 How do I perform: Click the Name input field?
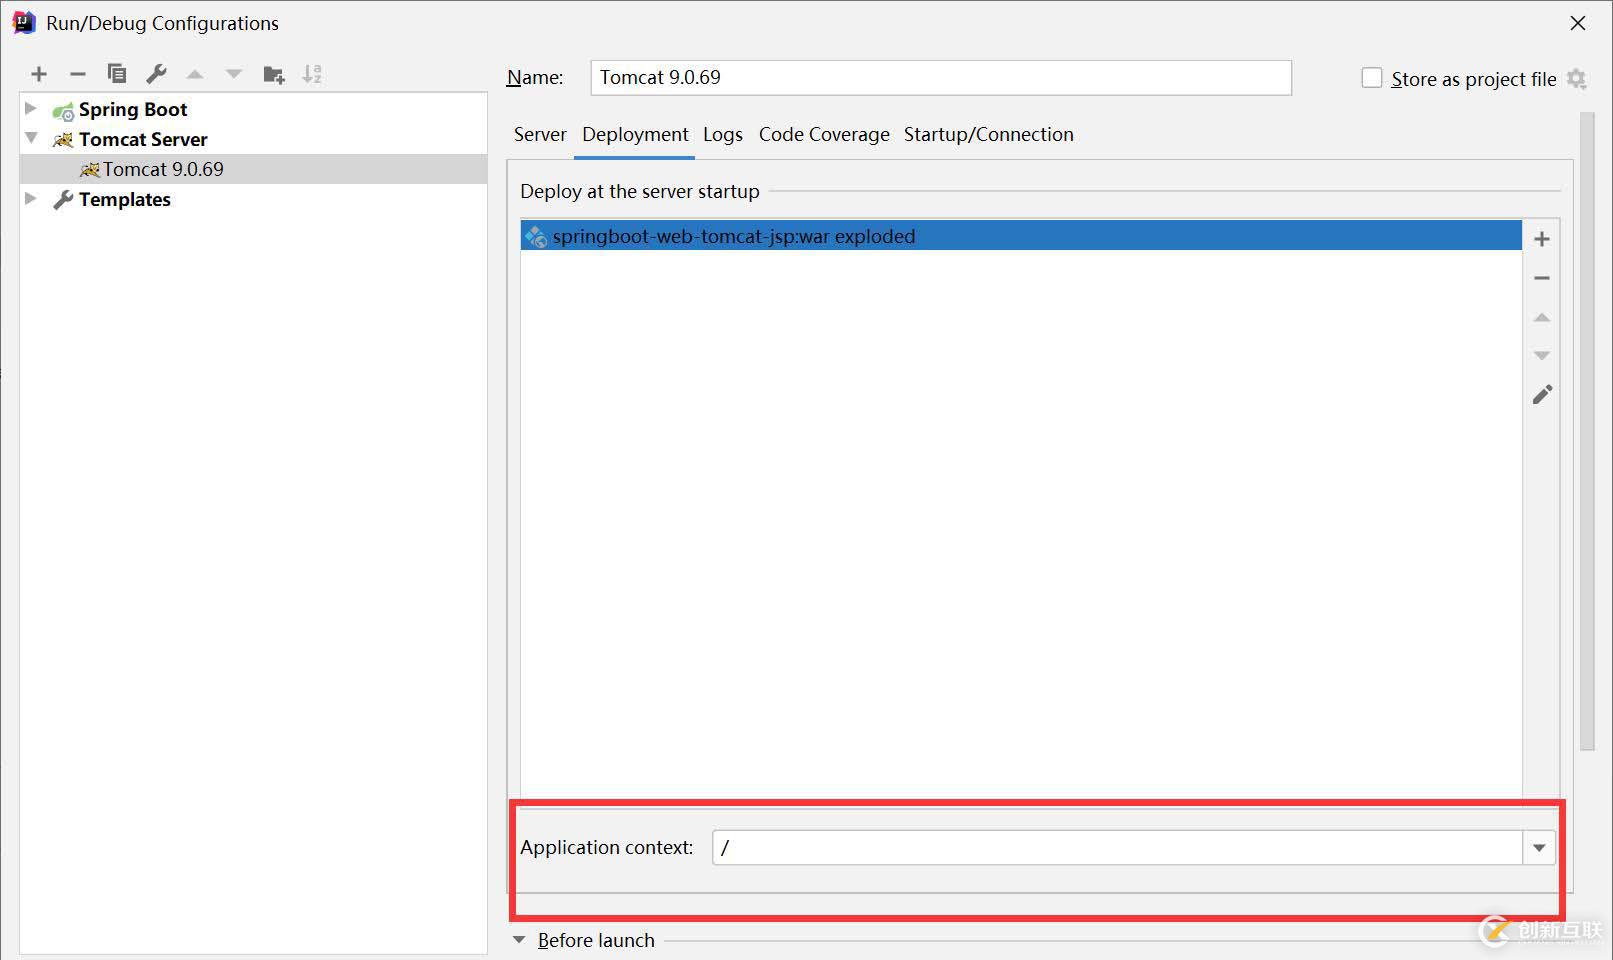tap(941, 78)
